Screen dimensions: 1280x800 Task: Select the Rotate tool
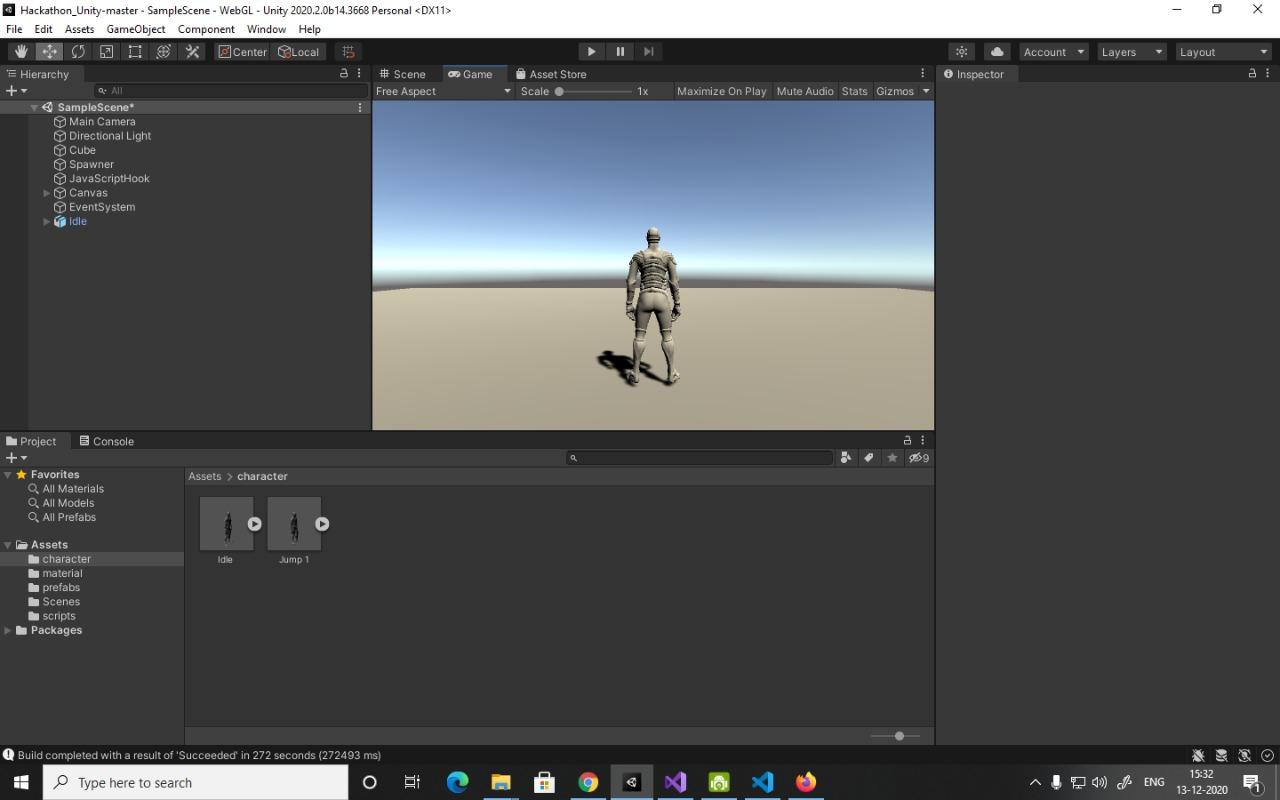click(78, 52)
